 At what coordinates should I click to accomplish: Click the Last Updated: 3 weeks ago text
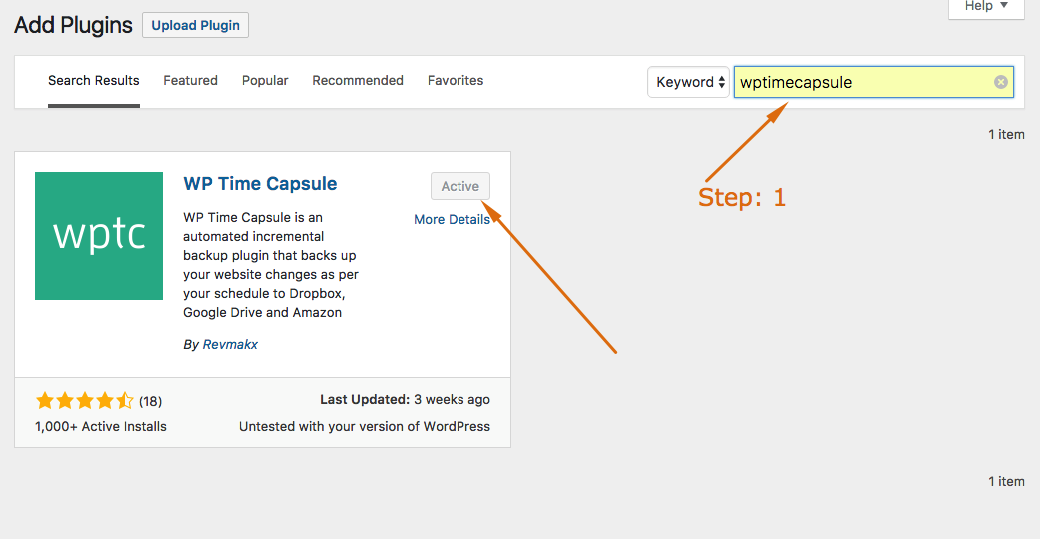405,400
